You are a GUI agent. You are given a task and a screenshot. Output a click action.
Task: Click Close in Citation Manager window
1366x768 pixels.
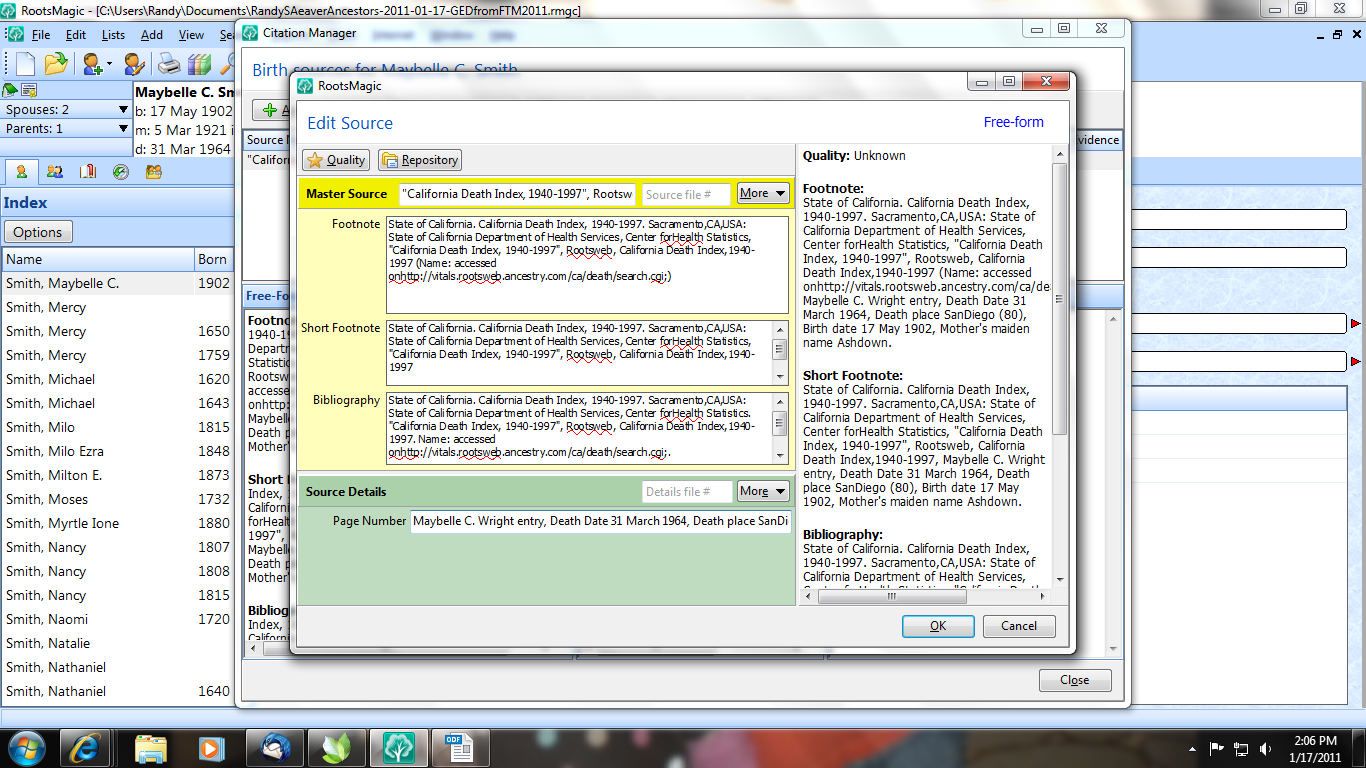click(1075, 680)
